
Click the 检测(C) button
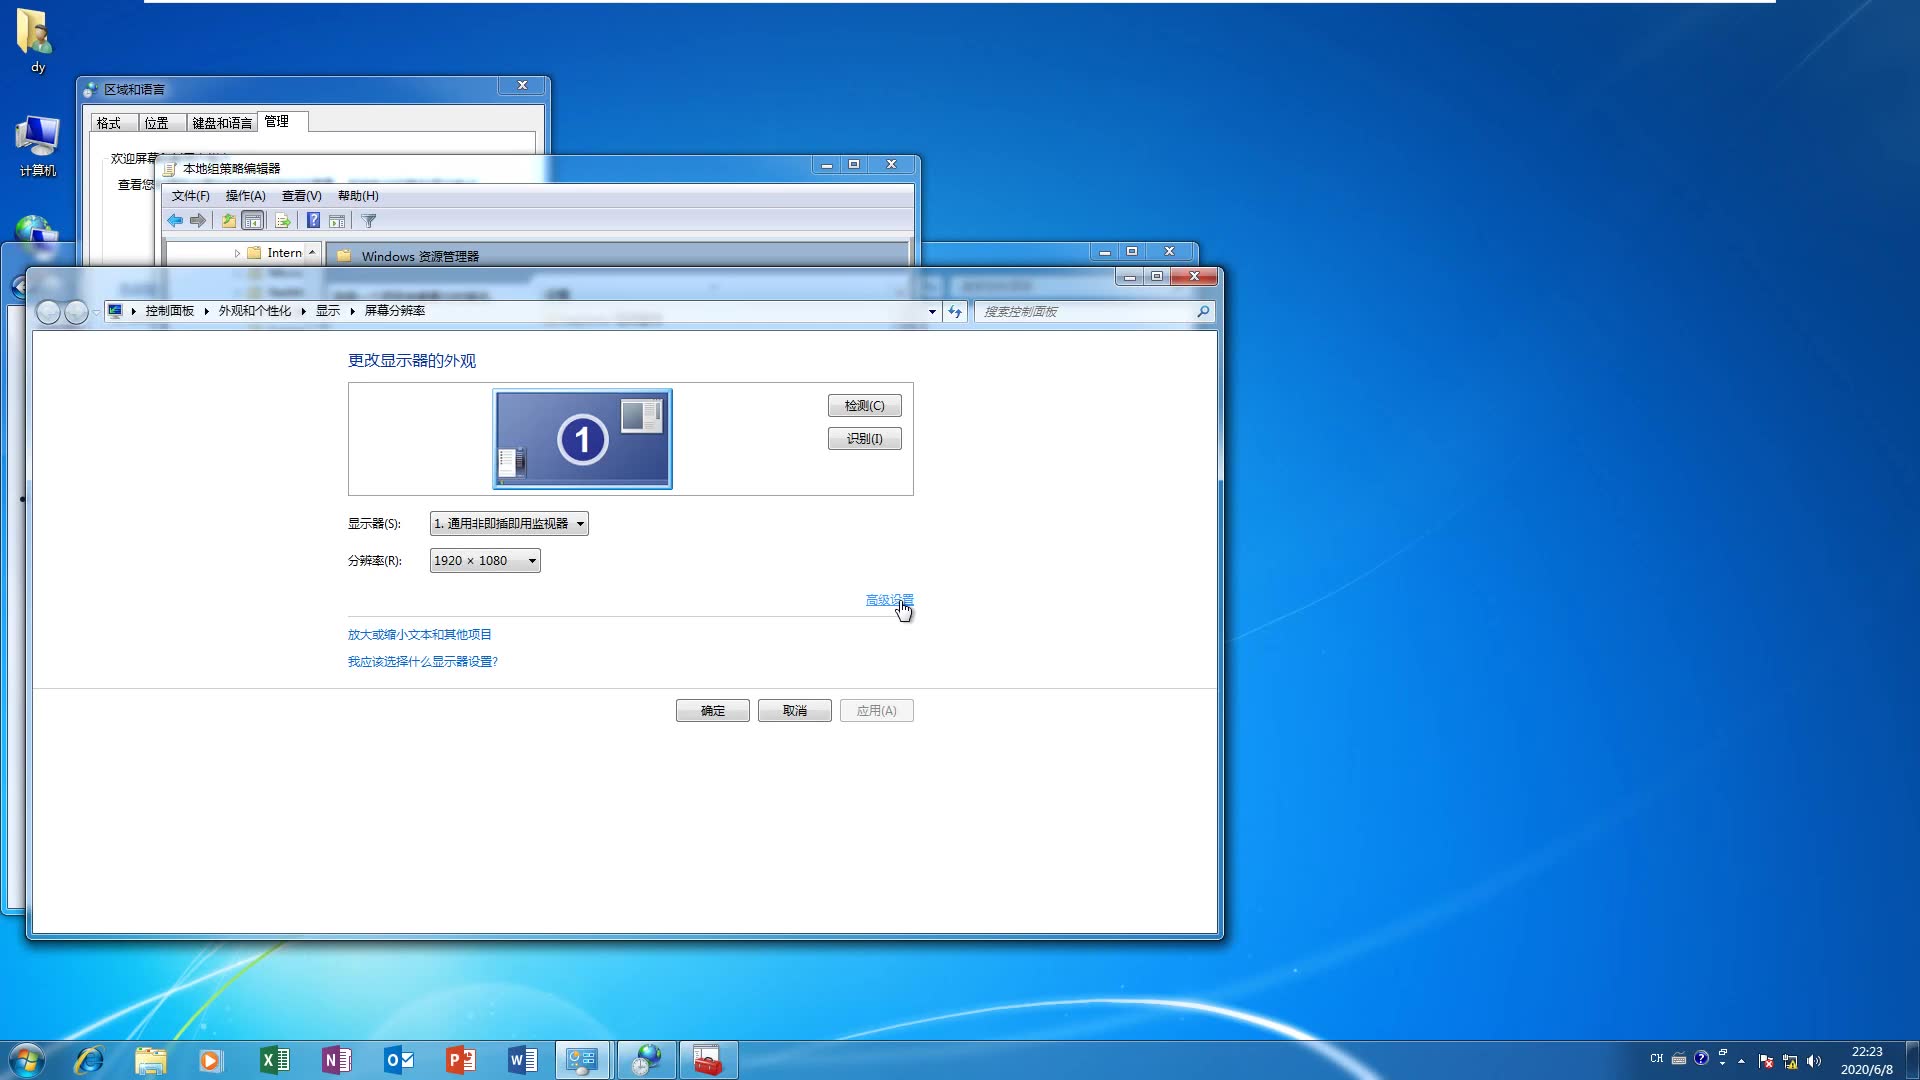pyautogui.click(x=865, y=406)
